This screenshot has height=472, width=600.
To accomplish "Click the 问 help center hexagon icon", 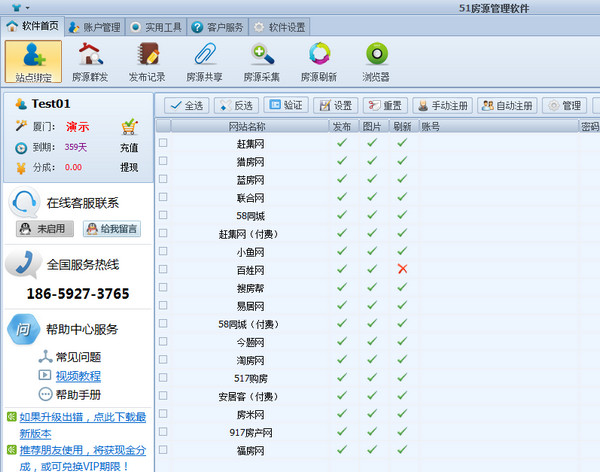I will pyautogui.click(x=23, y=329).
